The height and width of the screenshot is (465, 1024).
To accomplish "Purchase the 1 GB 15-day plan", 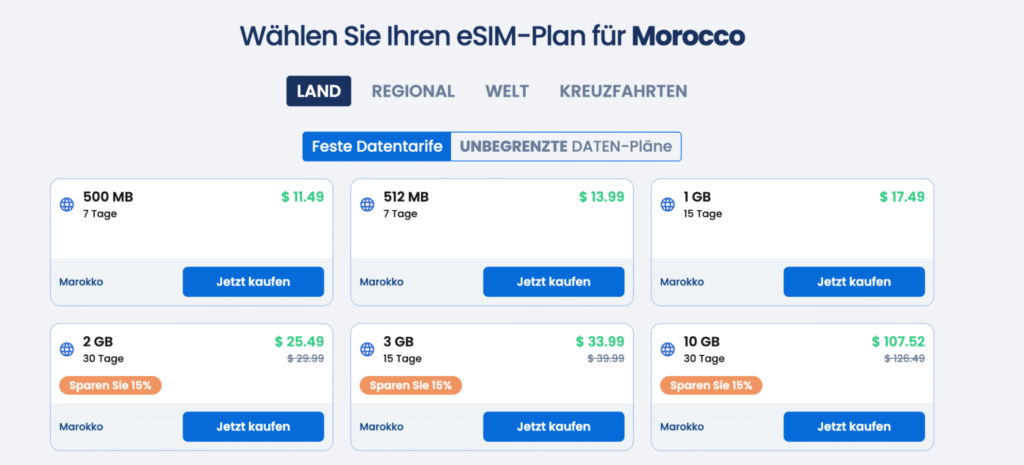I will point(853,282).
